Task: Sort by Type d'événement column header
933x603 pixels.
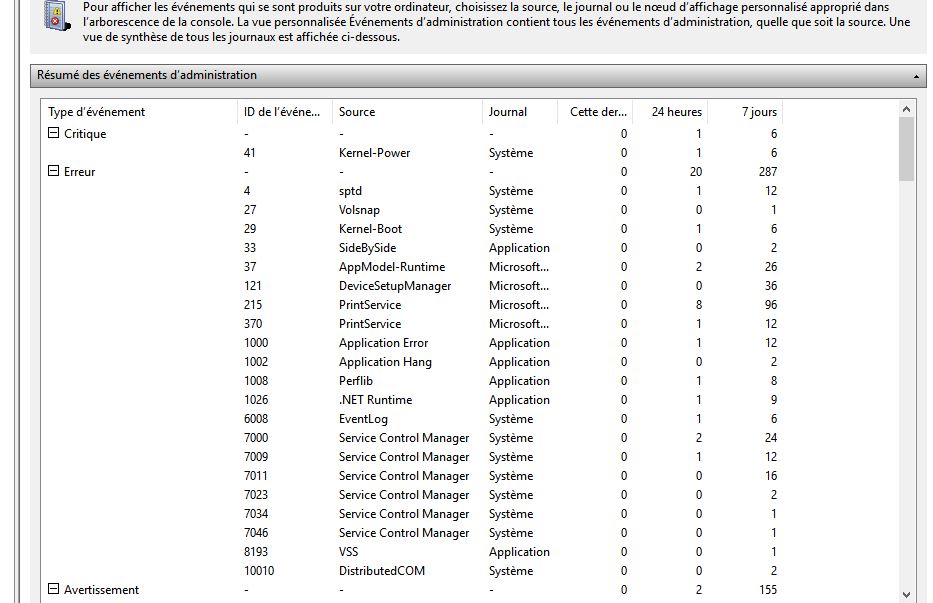Action: pos(139,112)
